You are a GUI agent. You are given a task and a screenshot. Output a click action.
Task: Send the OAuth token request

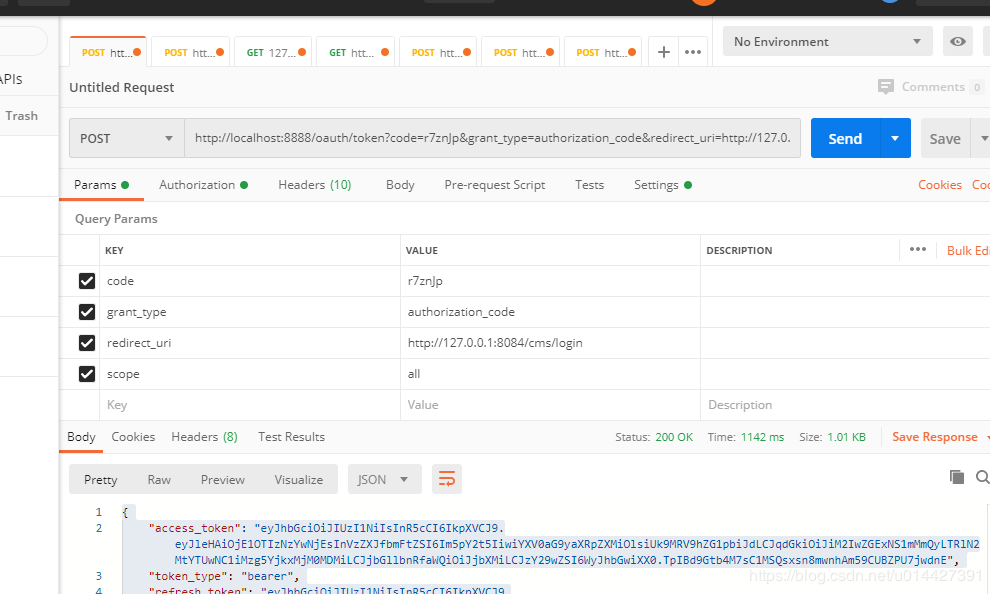[844, 138]
